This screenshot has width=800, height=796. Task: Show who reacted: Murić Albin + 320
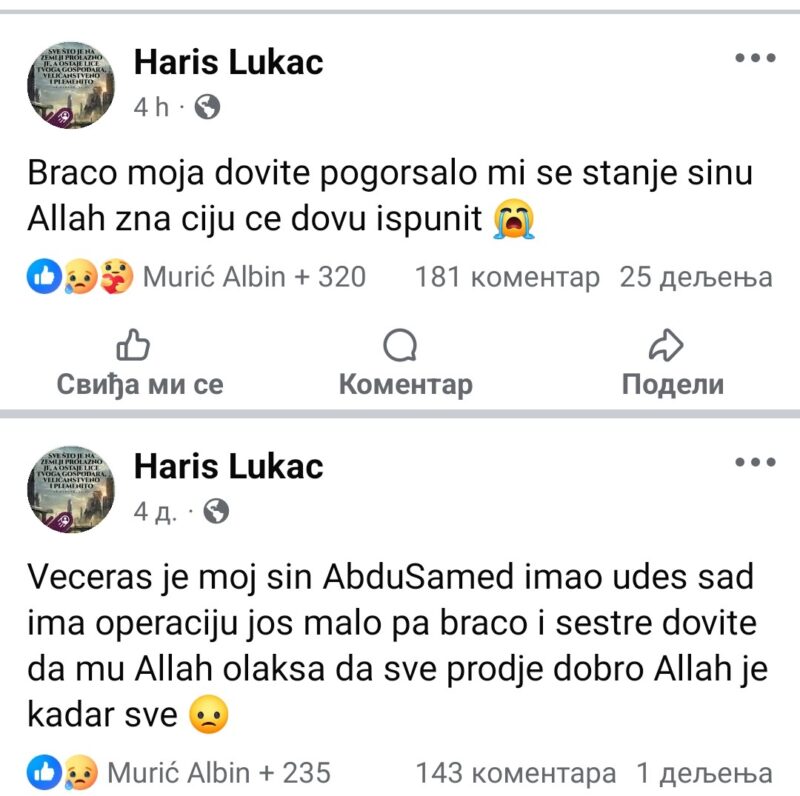click(254, 276)
